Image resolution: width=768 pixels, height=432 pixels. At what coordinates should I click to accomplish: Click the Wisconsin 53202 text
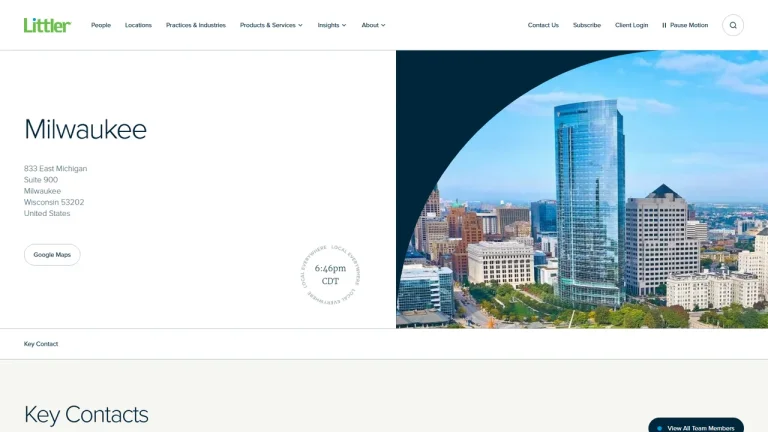[x=54, y=202]
